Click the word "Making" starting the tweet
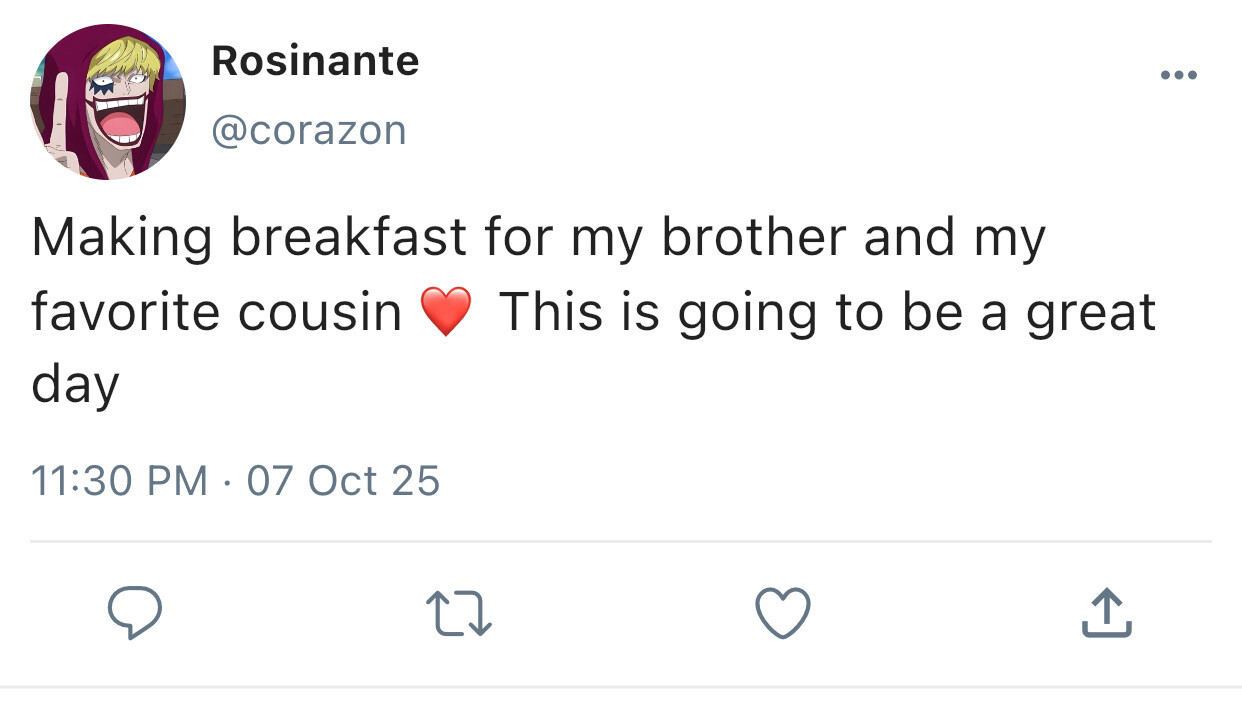 click(x=121, y=238)
